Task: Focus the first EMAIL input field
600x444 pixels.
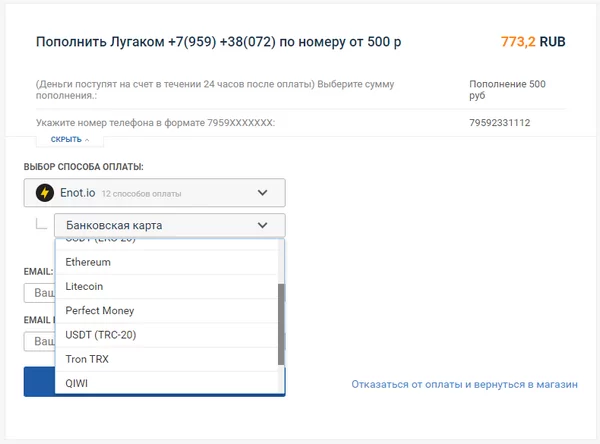Action: [40, 294]
